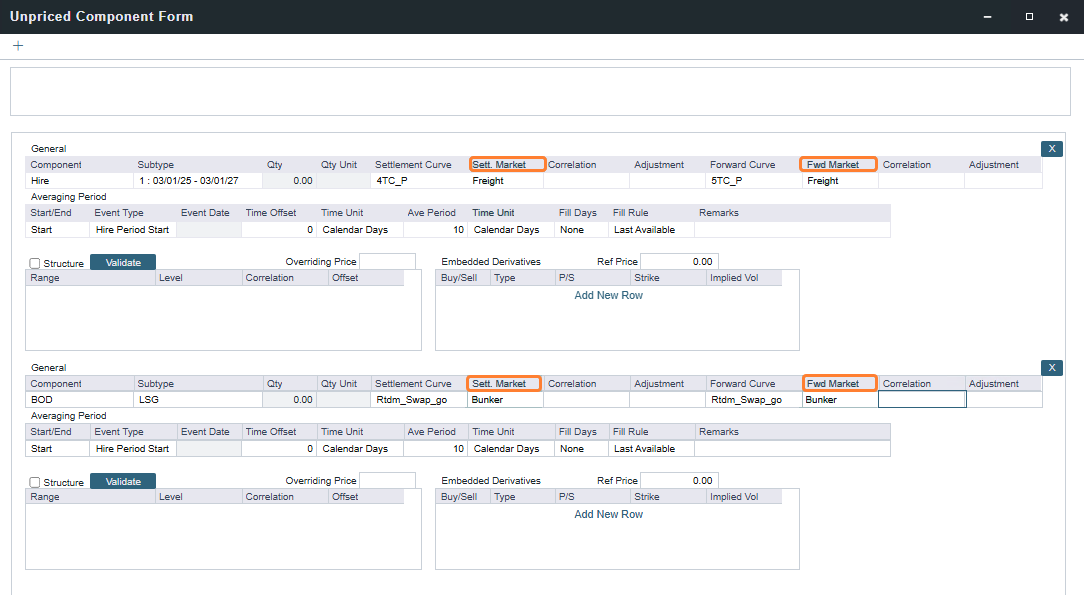Enable the Structure checkbox for Hire component
This screenshot has width=1084, height=595.
tap(35, 263)
